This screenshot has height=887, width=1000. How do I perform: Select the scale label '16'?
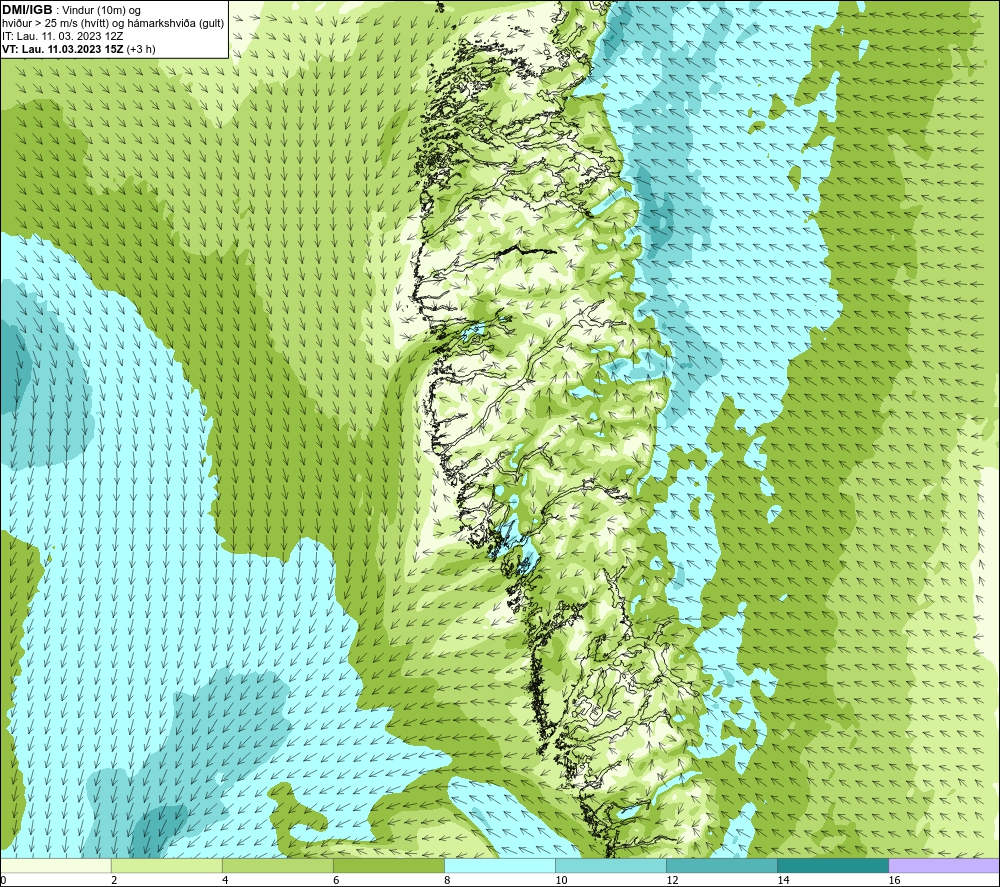click(893, 880)
